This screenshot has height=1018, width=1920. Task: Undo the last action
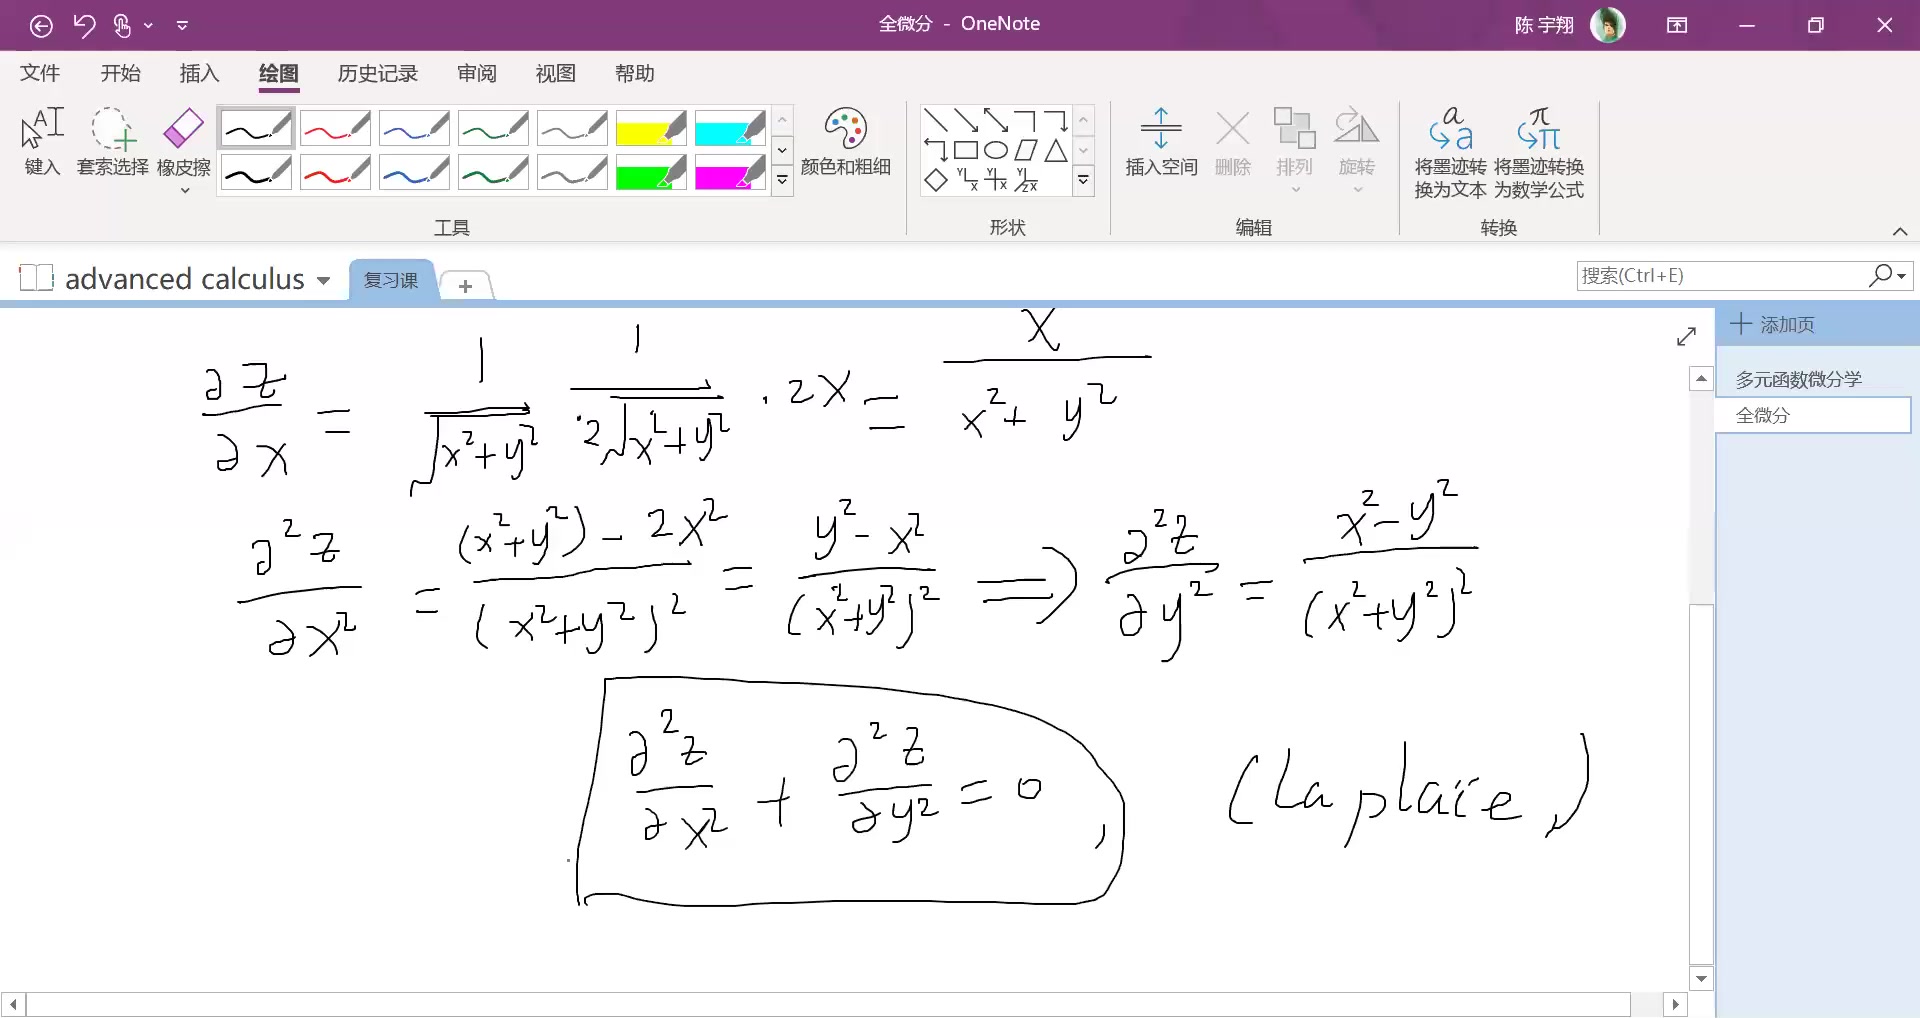pyautogui.click(x=84, y=26)
